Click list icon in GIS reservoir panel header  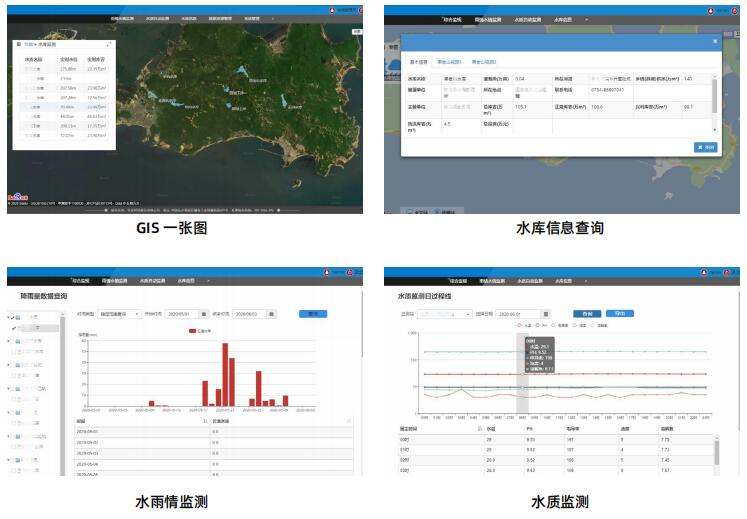tap(19, 45)
